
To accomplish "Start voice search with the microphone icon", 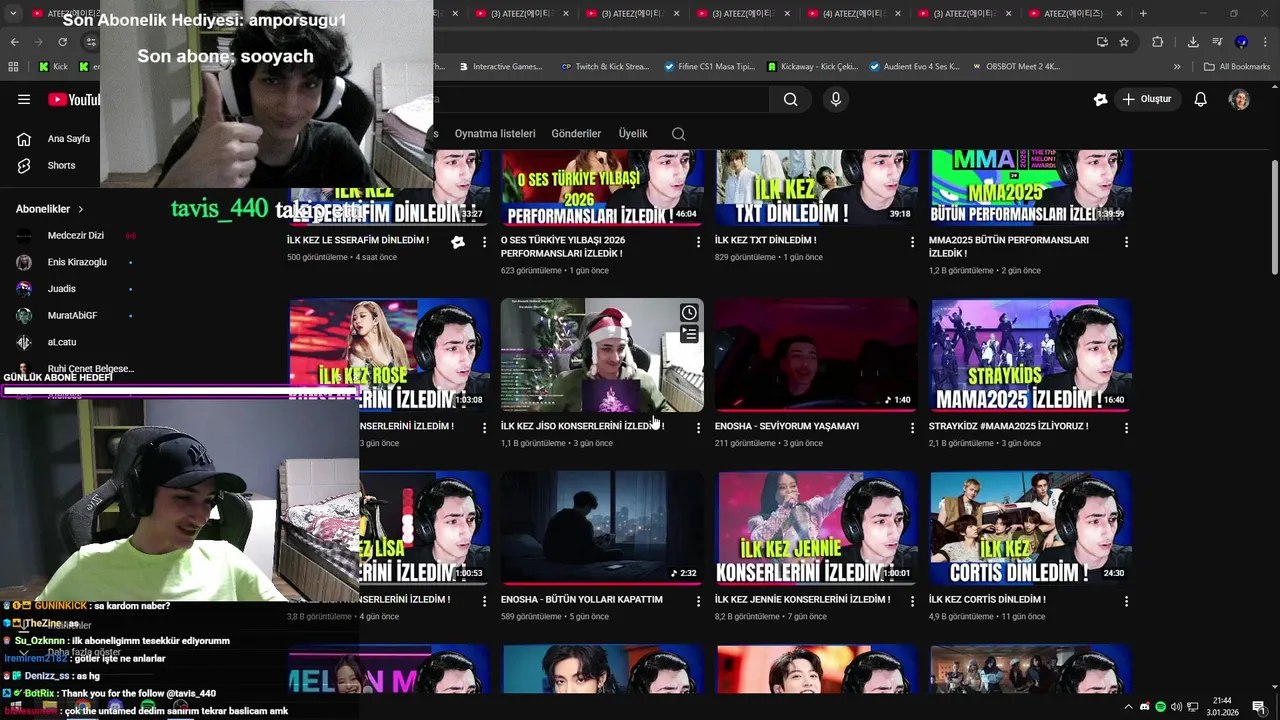I will [836, 99].
